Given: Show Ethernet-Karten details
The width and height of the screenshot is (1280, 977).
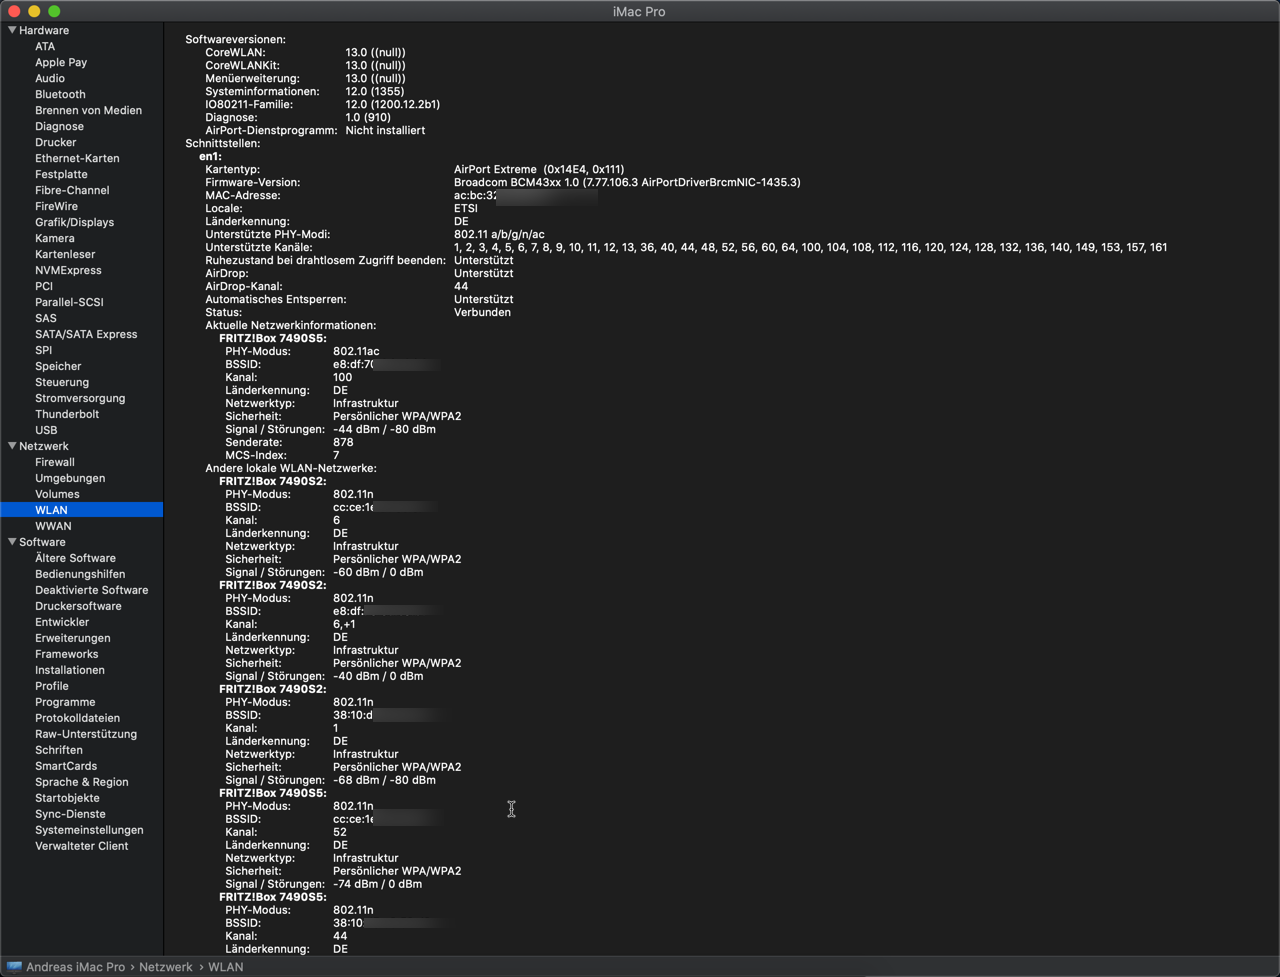Looking at the screenshot, I should tap(77, 158).
